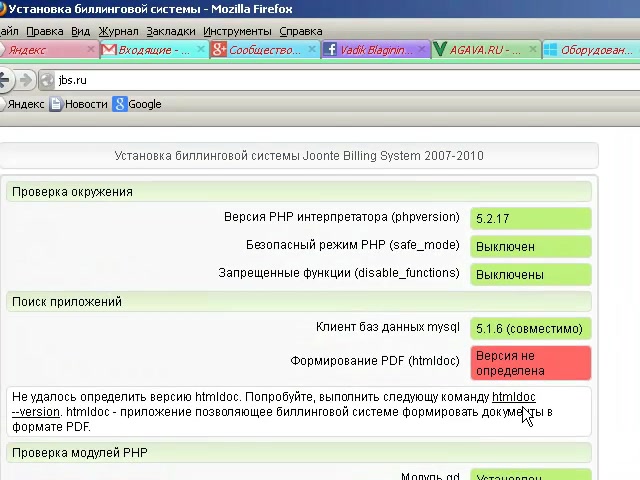Close the Сообщество tab
The width and height of the screenshot is (640, 480).
tap(312, 49)
